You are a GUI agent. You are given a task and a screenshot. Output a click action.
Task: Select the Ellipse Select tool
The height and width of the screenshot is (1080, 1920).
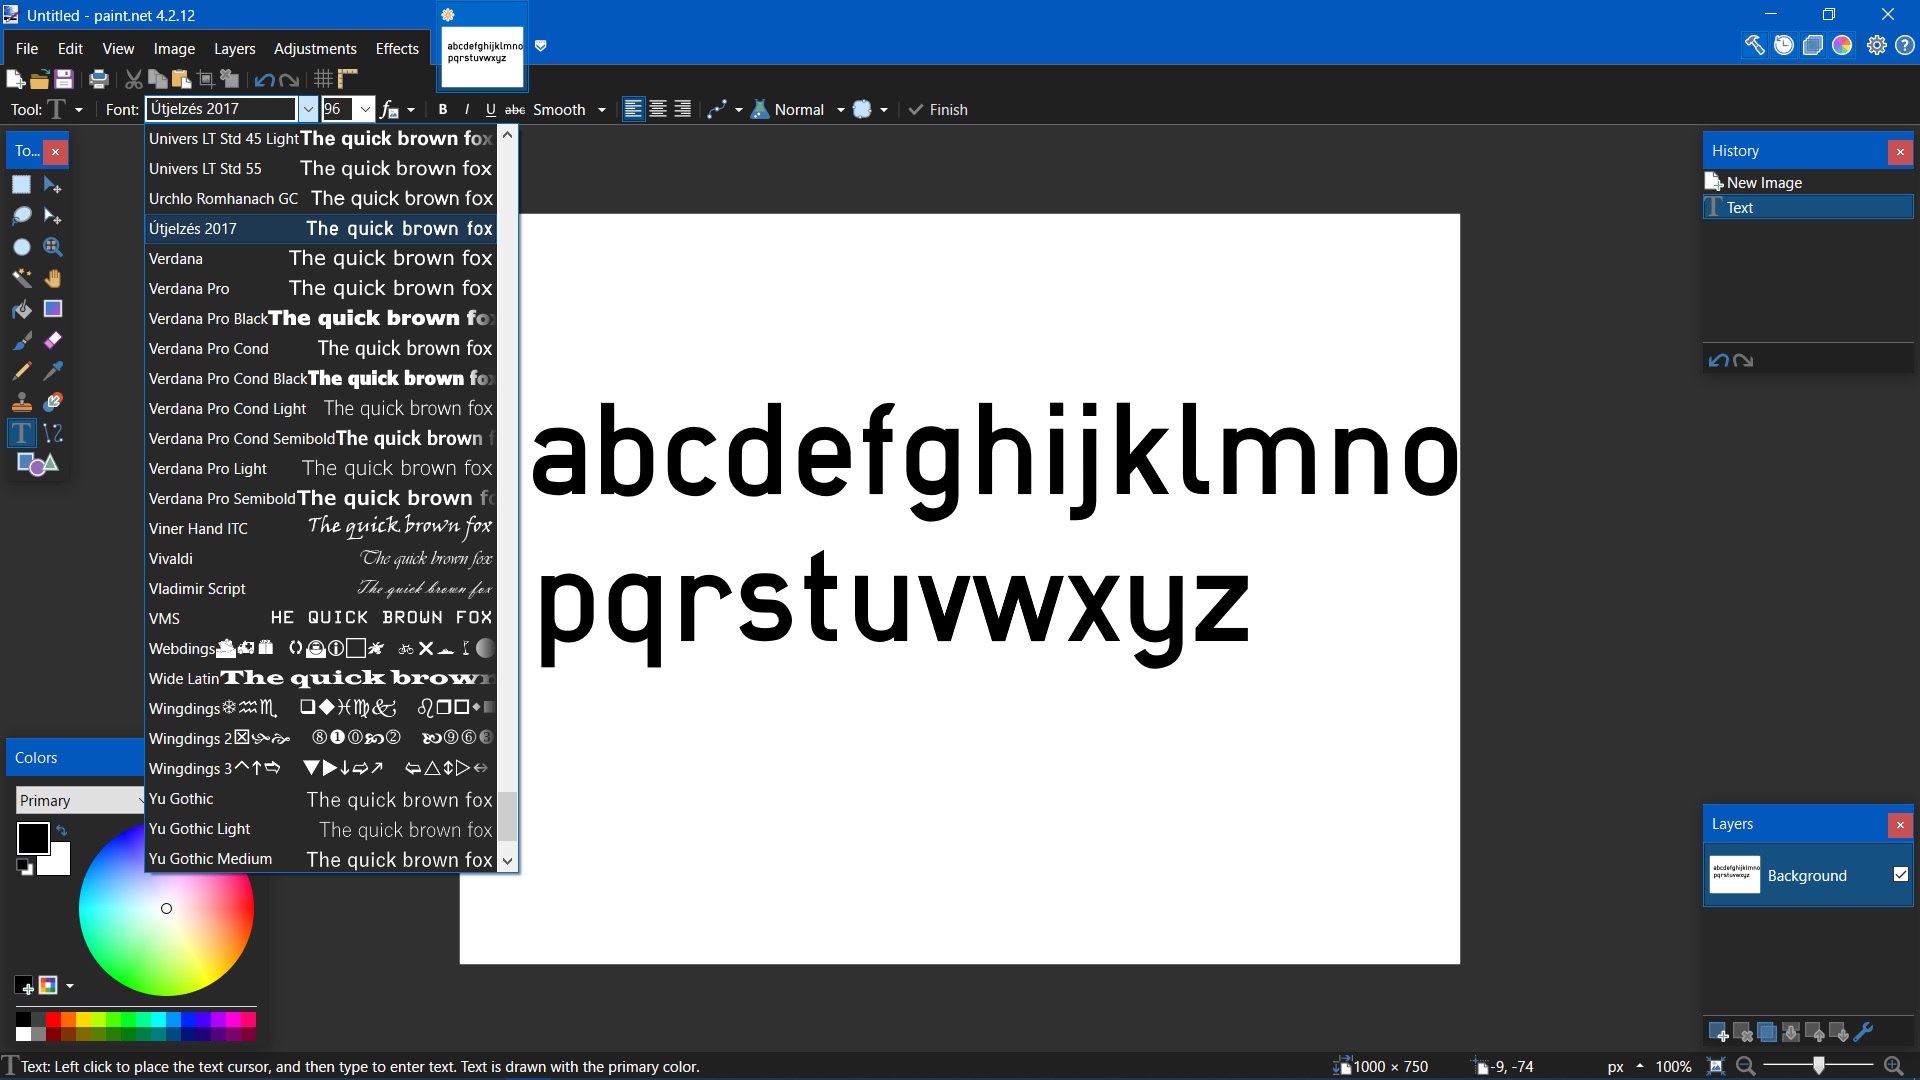pos(21,247)
